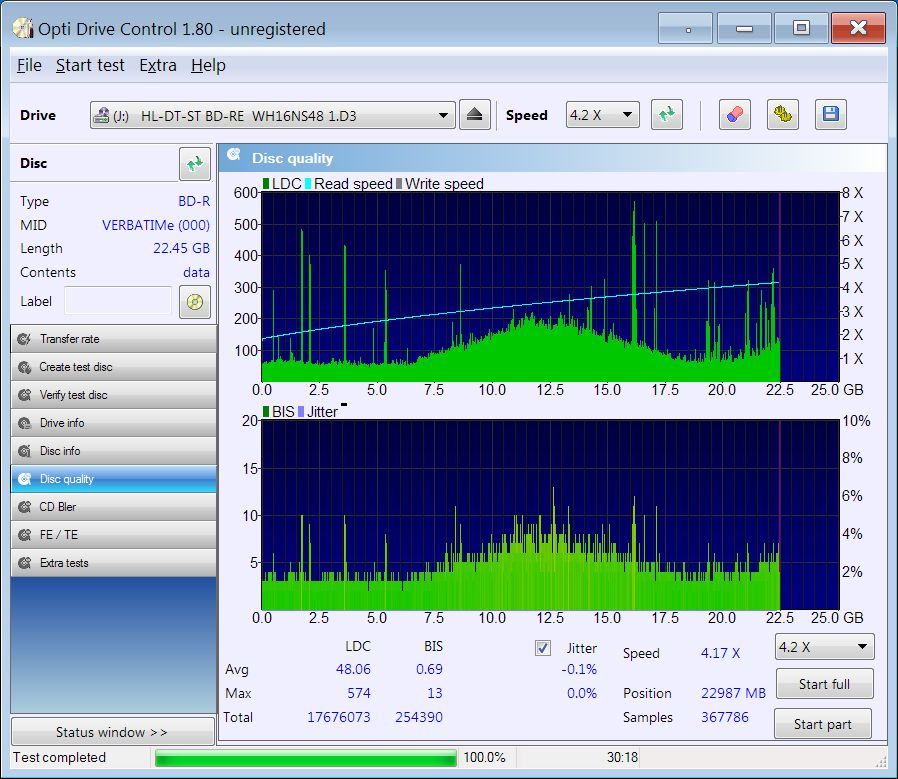
Task: Click the disc label icon button
Action: coord(194,301)
